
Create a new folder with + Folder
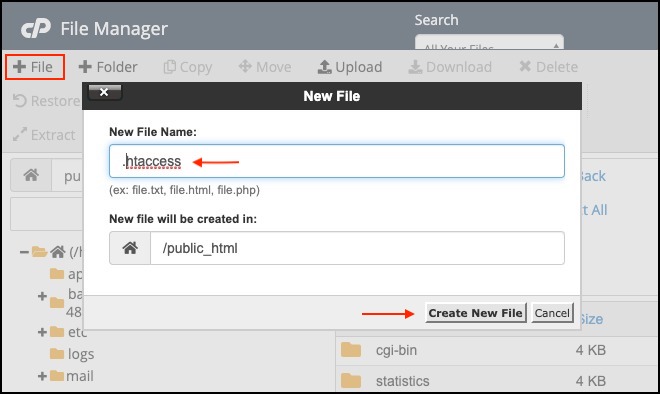pyautogui.click(x=108, y=67)
